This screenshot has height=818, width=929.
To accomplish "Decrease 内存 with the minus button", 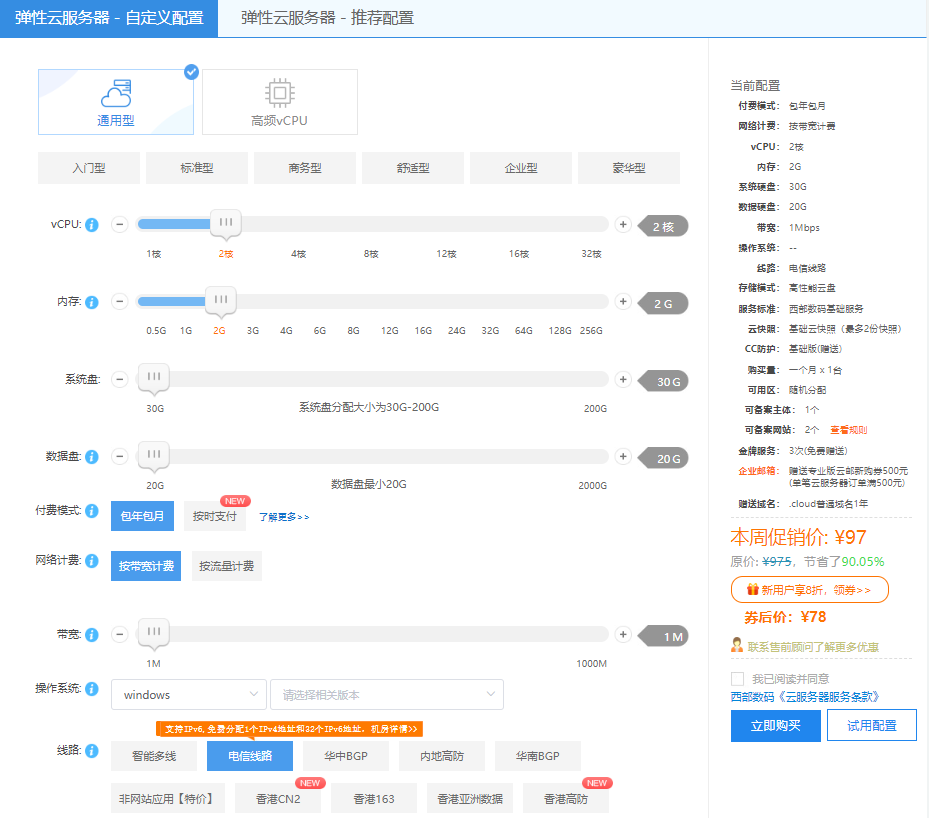I will [x=120, y=301].
